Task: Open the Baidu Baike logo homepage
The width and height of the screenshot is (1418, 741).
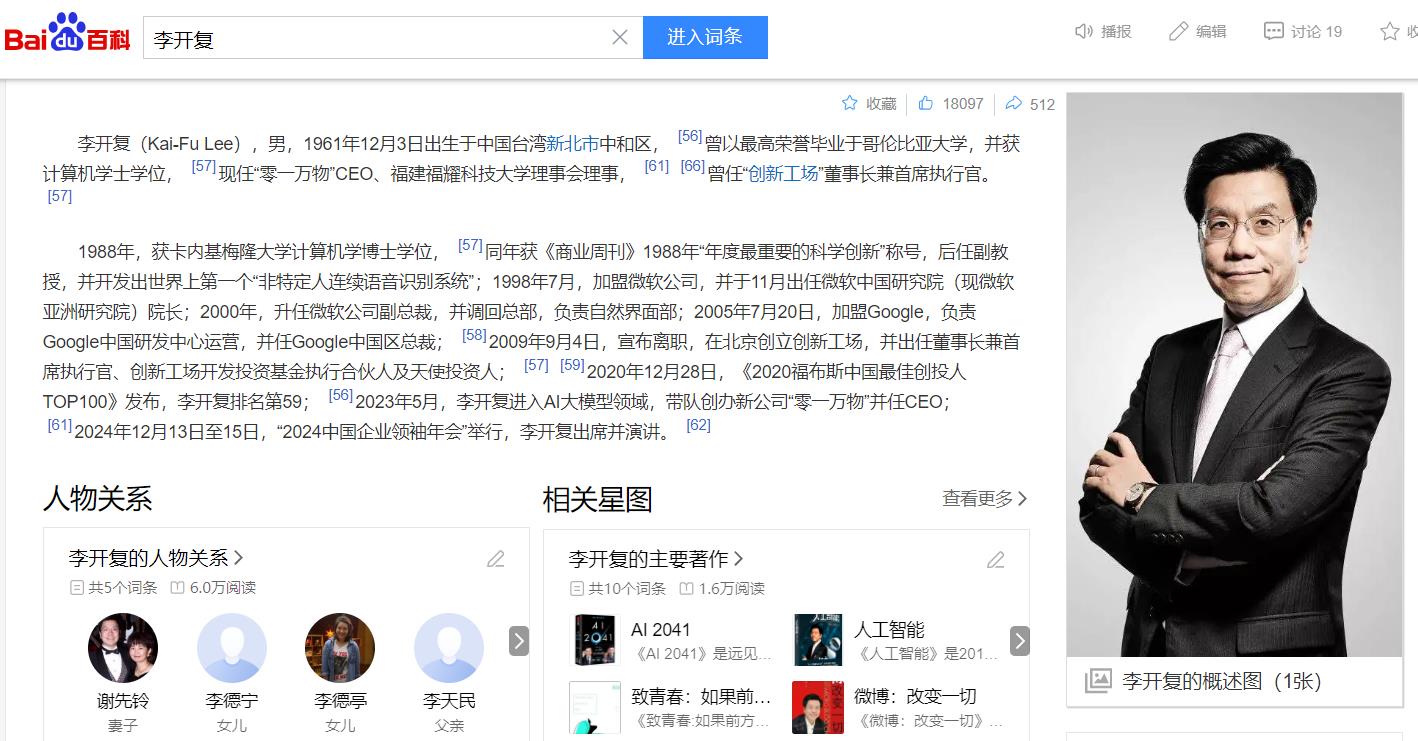Action: coord(68,34)
